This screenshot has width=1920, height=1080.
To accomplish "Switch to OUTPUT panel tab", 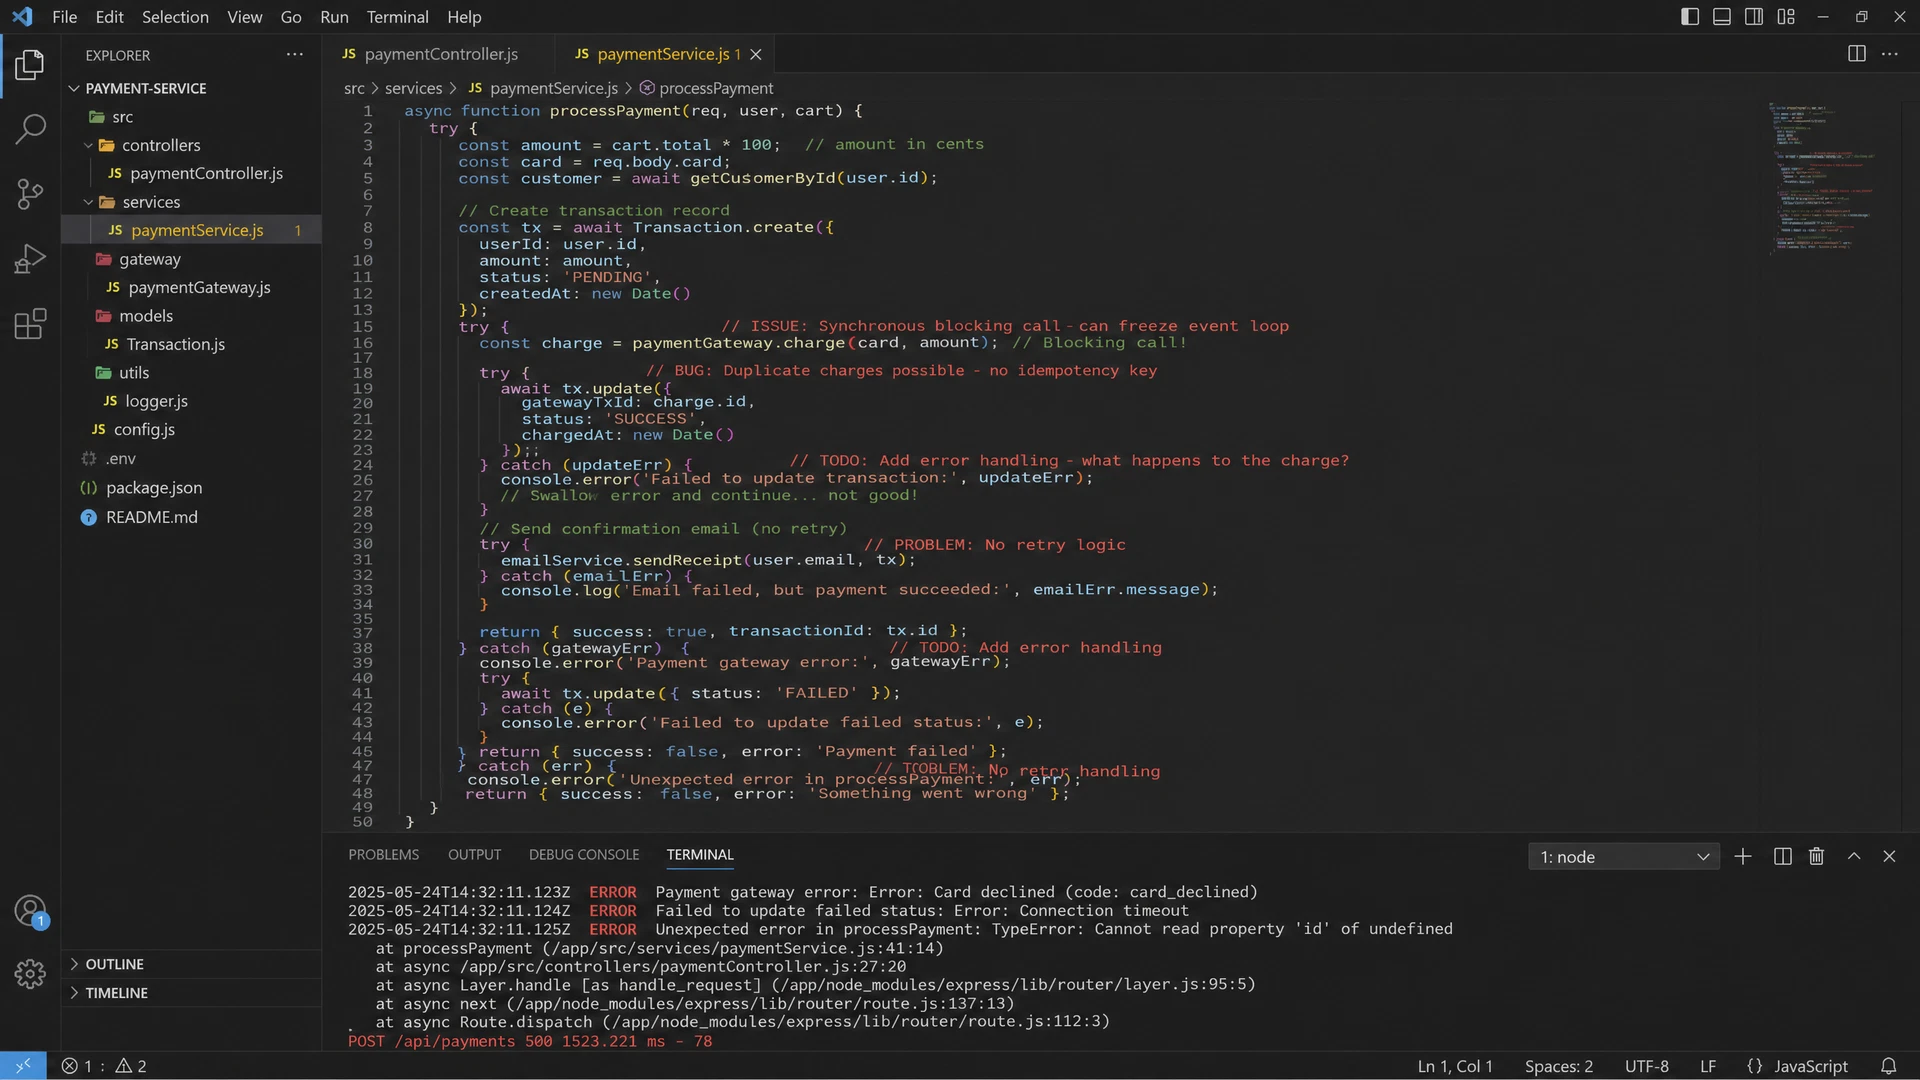I will click(474, 855).
